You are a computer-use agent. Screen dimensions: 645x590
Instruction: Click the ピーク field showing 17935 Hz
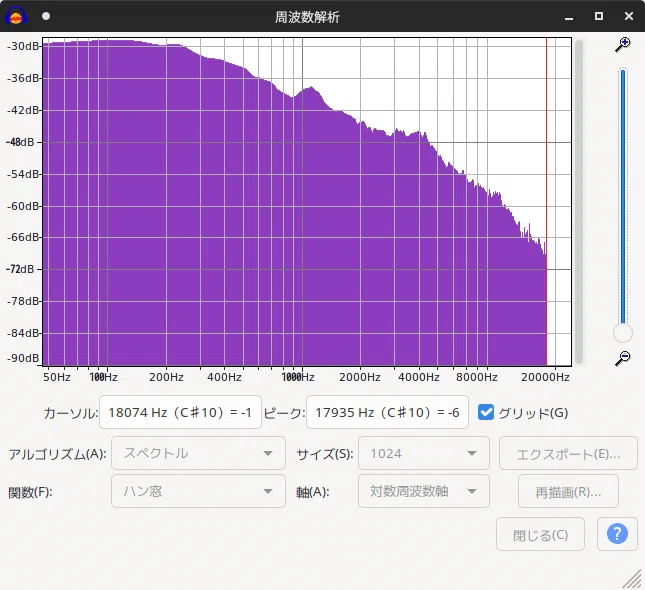point(387,412)
